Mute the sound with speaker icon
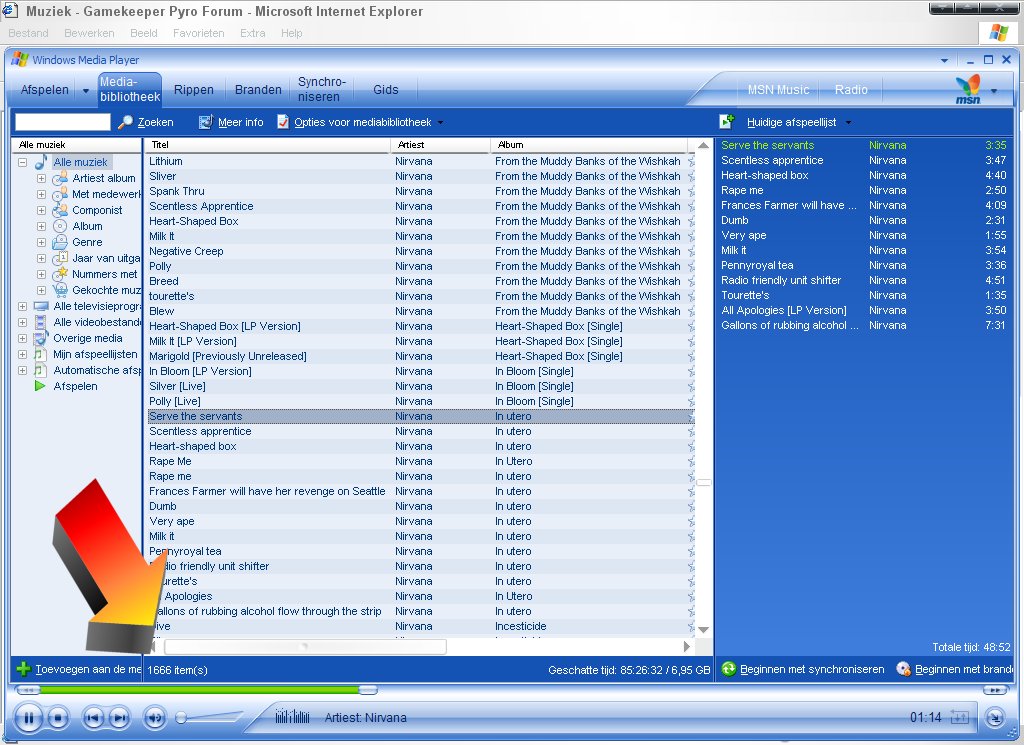Screen dimensions: 1024x745 154,717
